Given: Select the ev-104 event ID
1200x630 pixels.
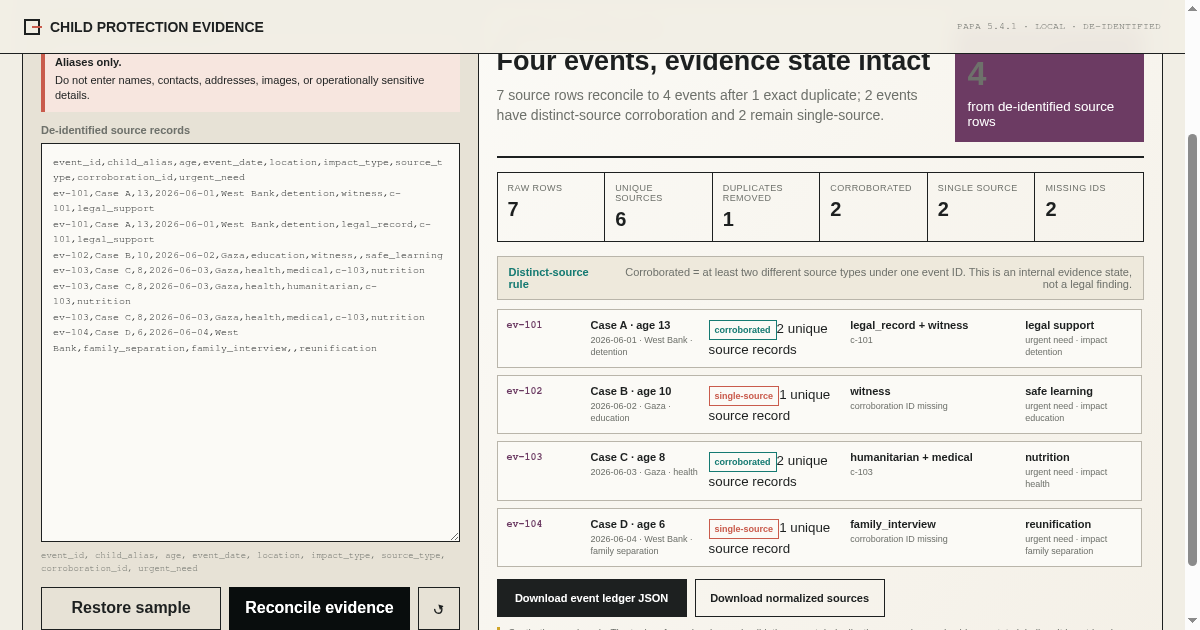Looking at the screenshot, I should pos(524,524).
